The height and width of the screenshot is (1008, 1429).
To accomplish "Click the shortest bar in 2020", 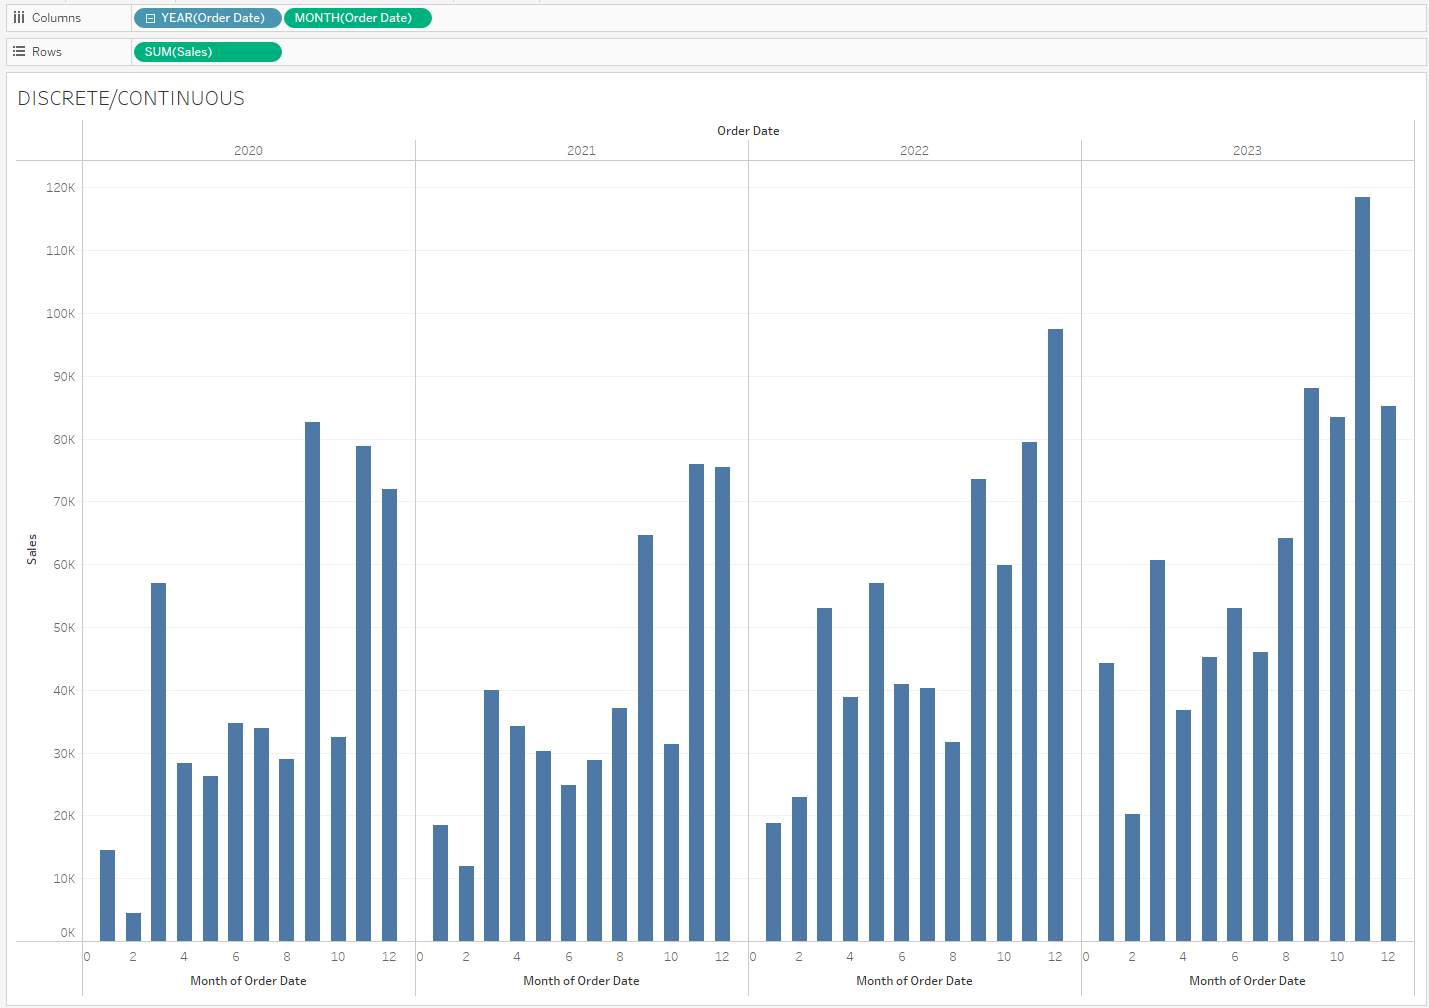I will [133, 927].
